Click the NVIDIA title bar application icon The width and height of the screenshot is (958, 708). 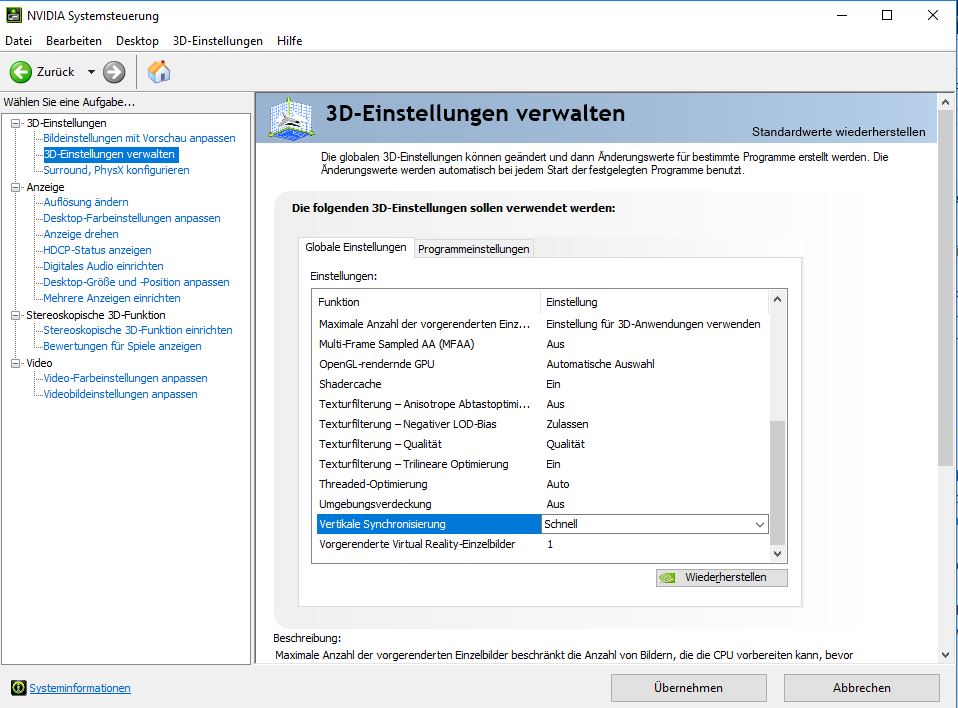pyautogui.click(x=13, y=15)
